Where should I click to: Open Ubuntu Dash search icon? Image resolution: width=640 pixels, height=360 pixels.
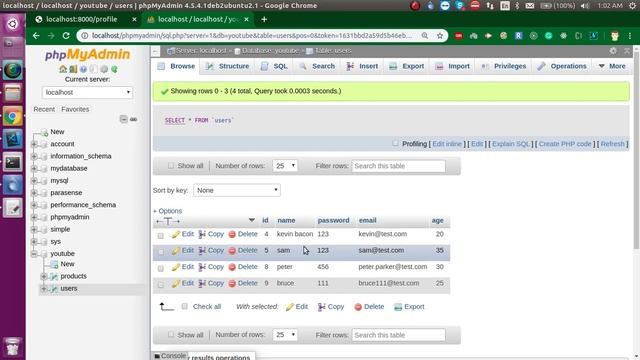[x=12, y=24]
